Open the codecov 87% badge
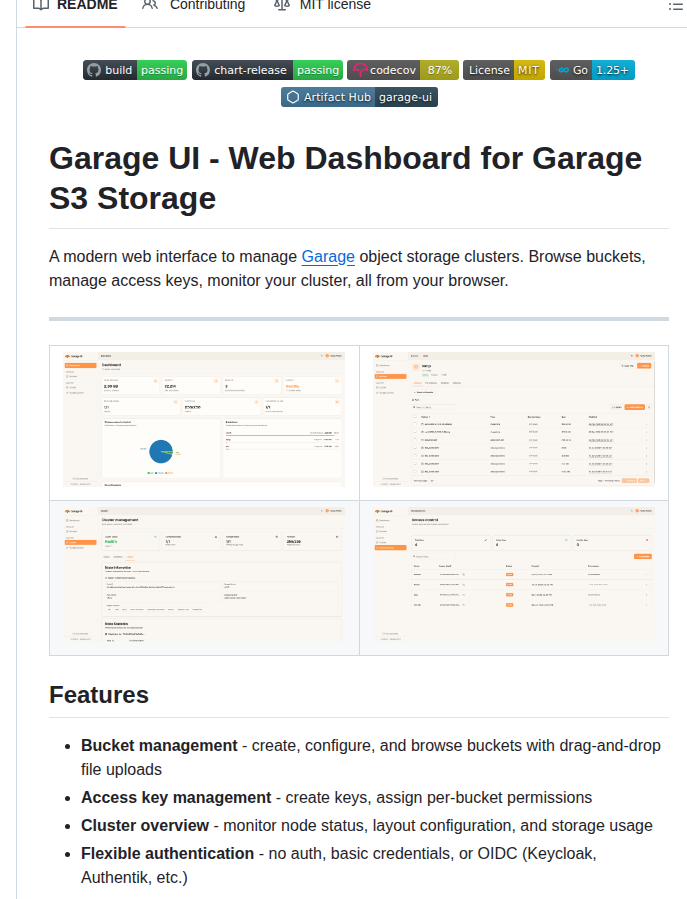This screenshot has height=899, width=687. point(403,70)
